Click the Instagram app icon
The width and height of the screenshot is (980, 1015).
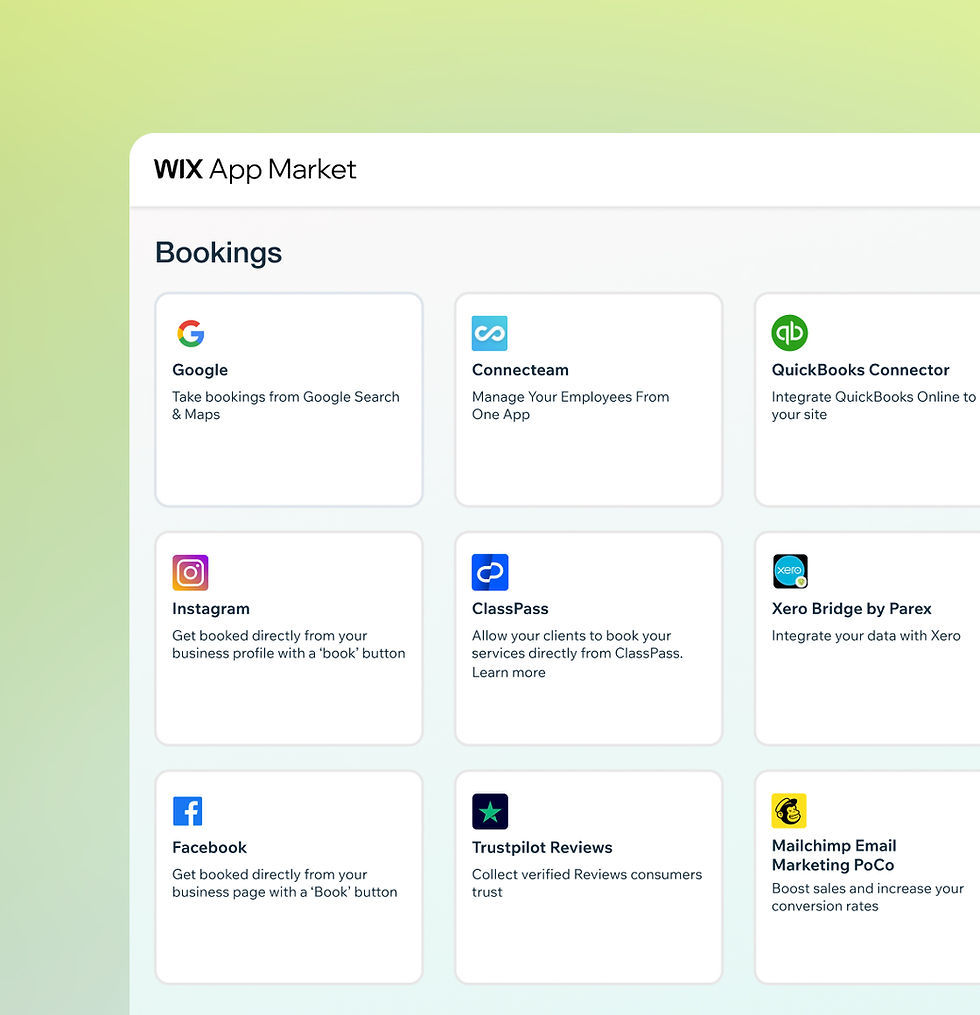point(190,572)
